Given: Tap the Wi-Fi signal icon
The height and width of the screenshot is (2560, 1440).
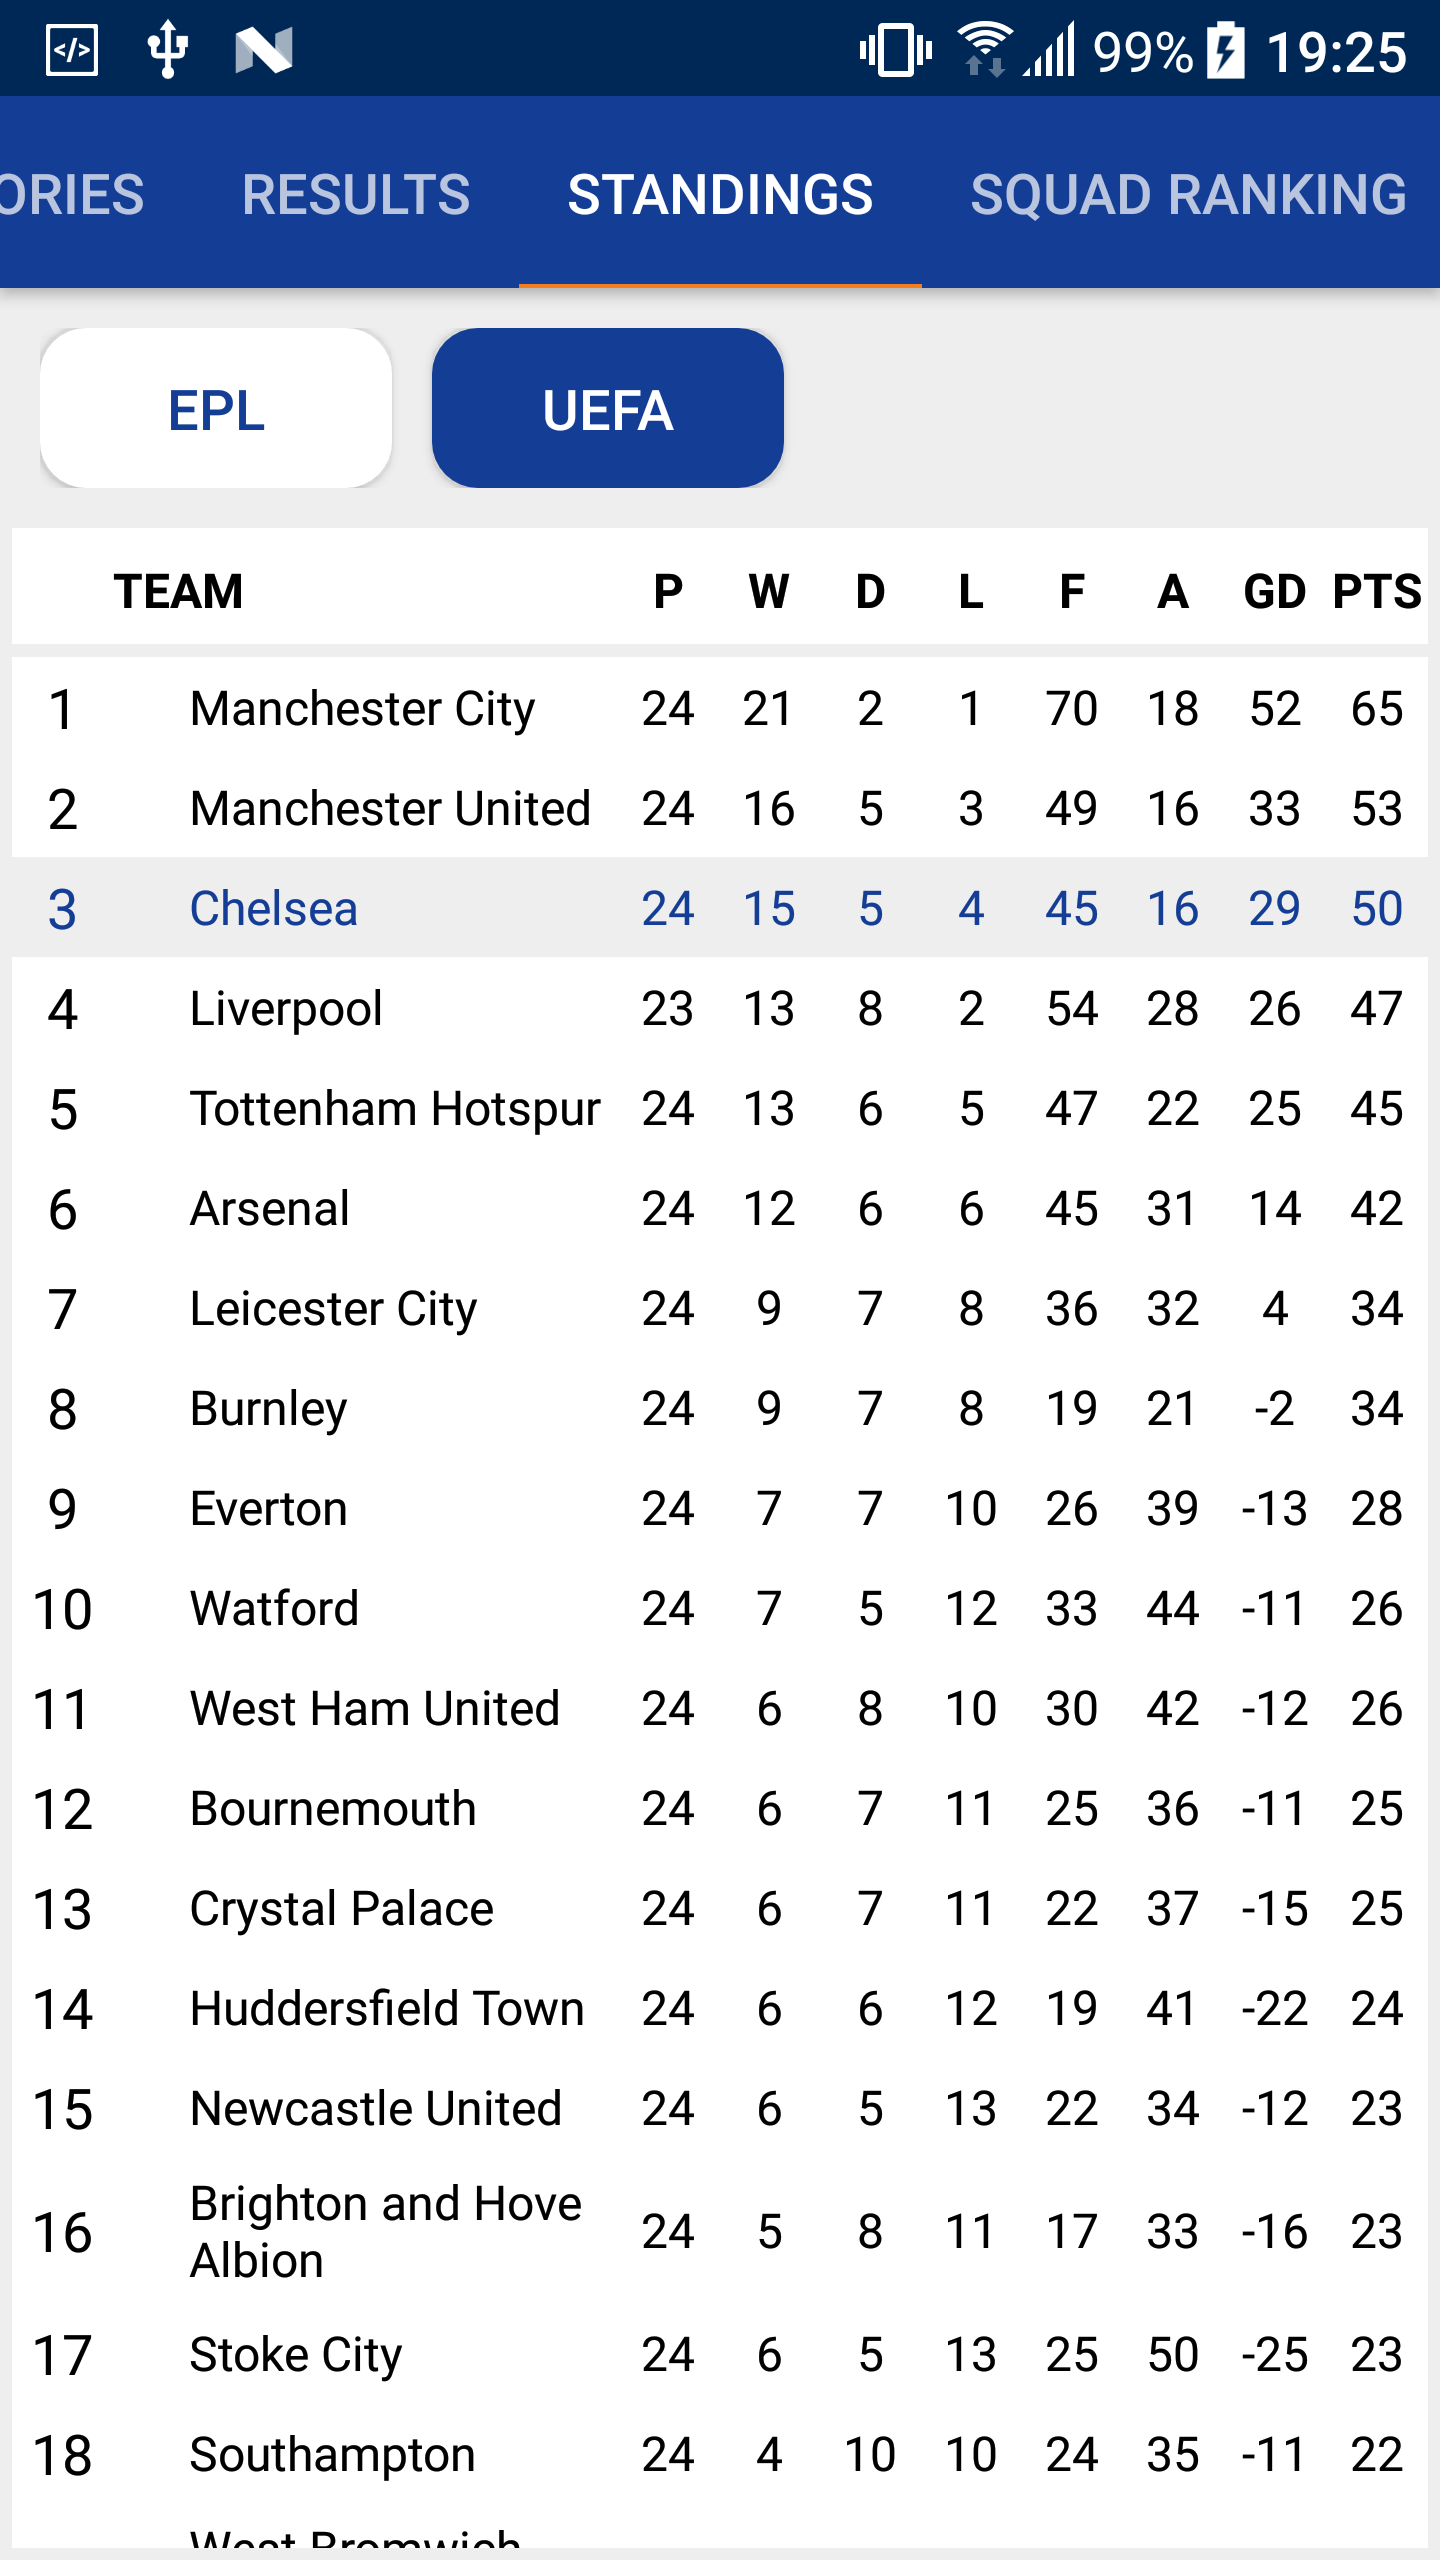Looking at the screenshot, I should point(984,49).
